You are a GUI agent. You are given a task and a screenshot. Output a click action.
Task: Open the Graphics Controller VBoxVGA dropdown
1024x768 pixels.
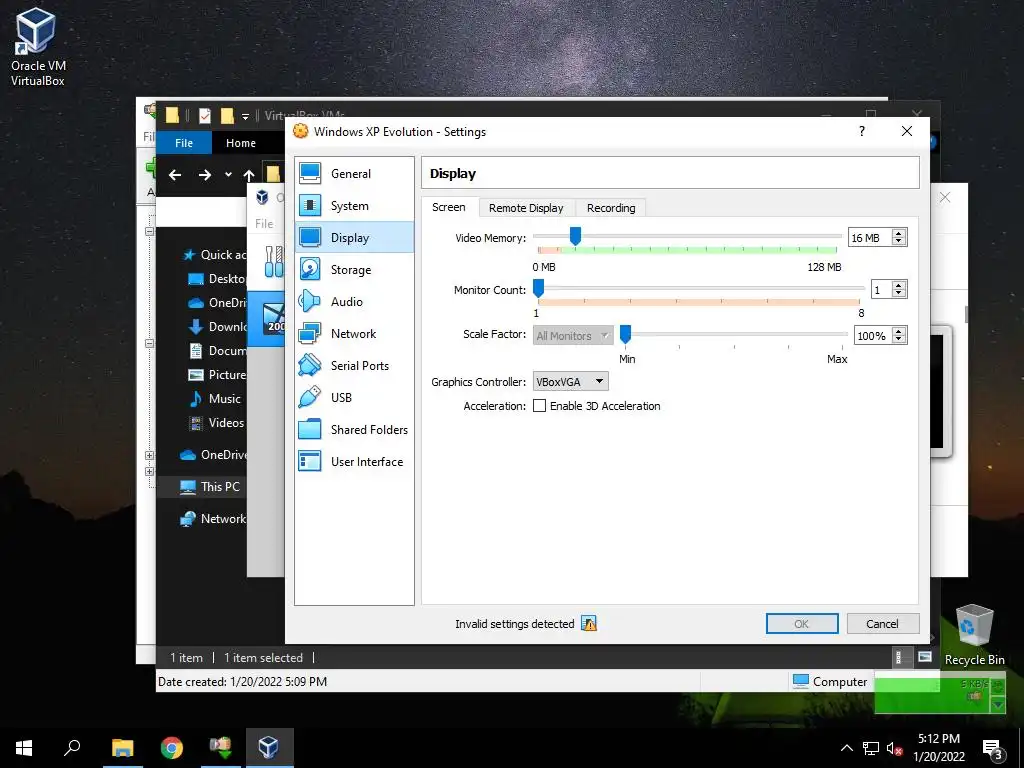tap(571, 381)
